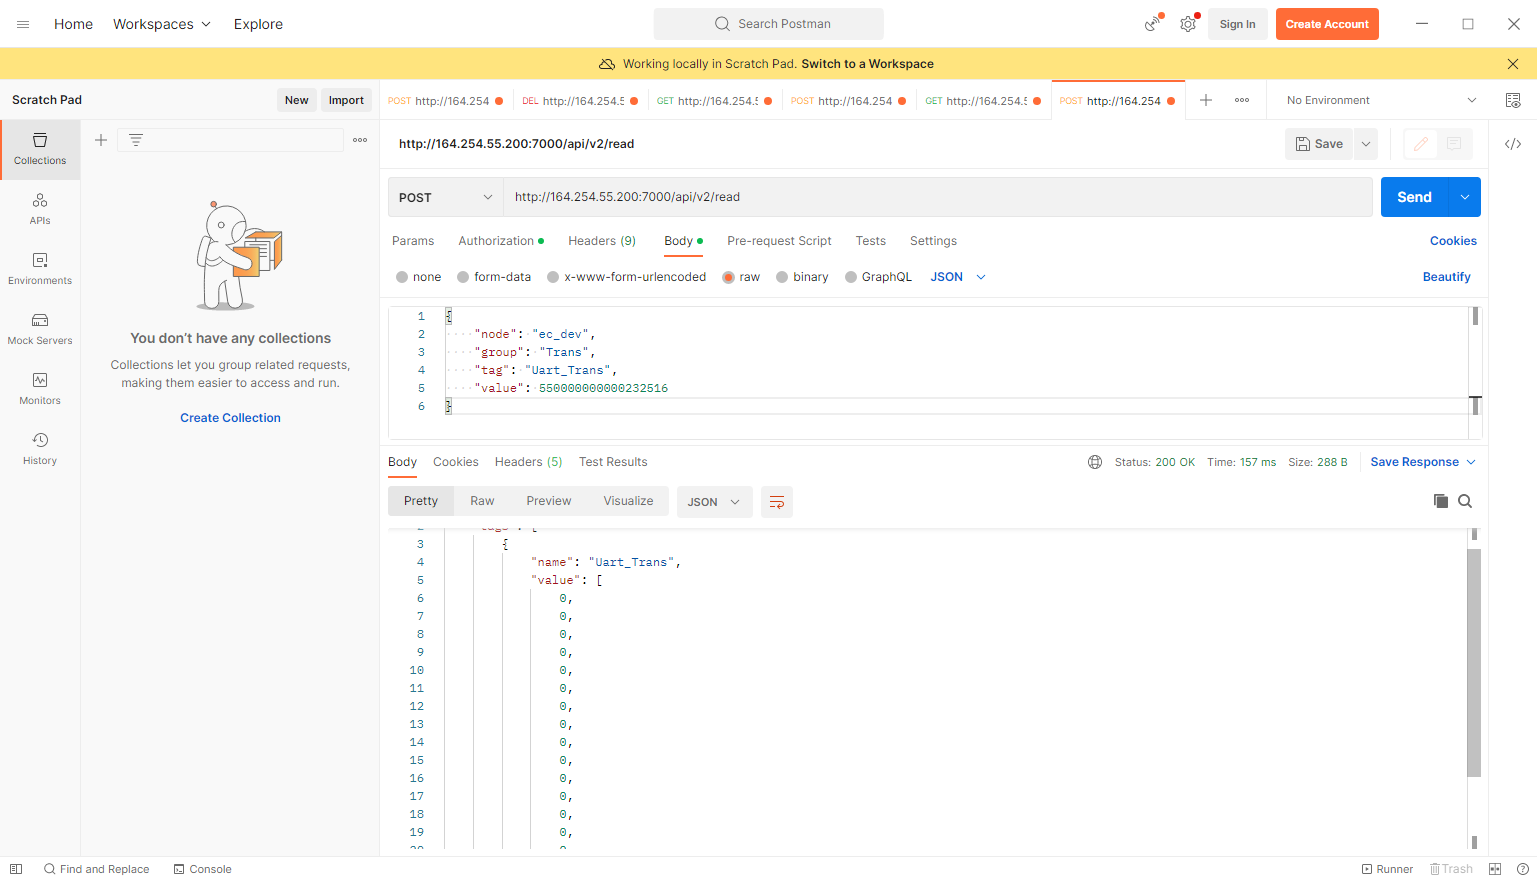The image size is (1537, 881).
Task: Click the Search Postman box
Action: 768,24
